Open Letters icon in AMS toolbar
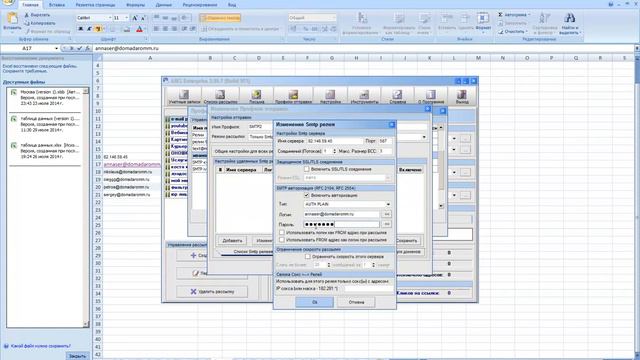640x360 pixels. pos(256,96)
